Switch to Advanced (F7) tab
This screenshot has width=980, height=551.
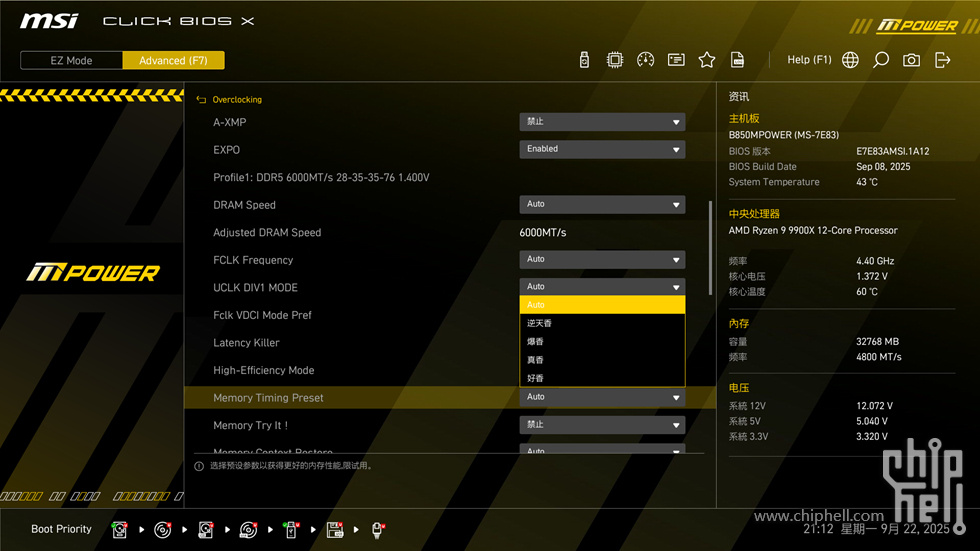[x=173, y=61]
